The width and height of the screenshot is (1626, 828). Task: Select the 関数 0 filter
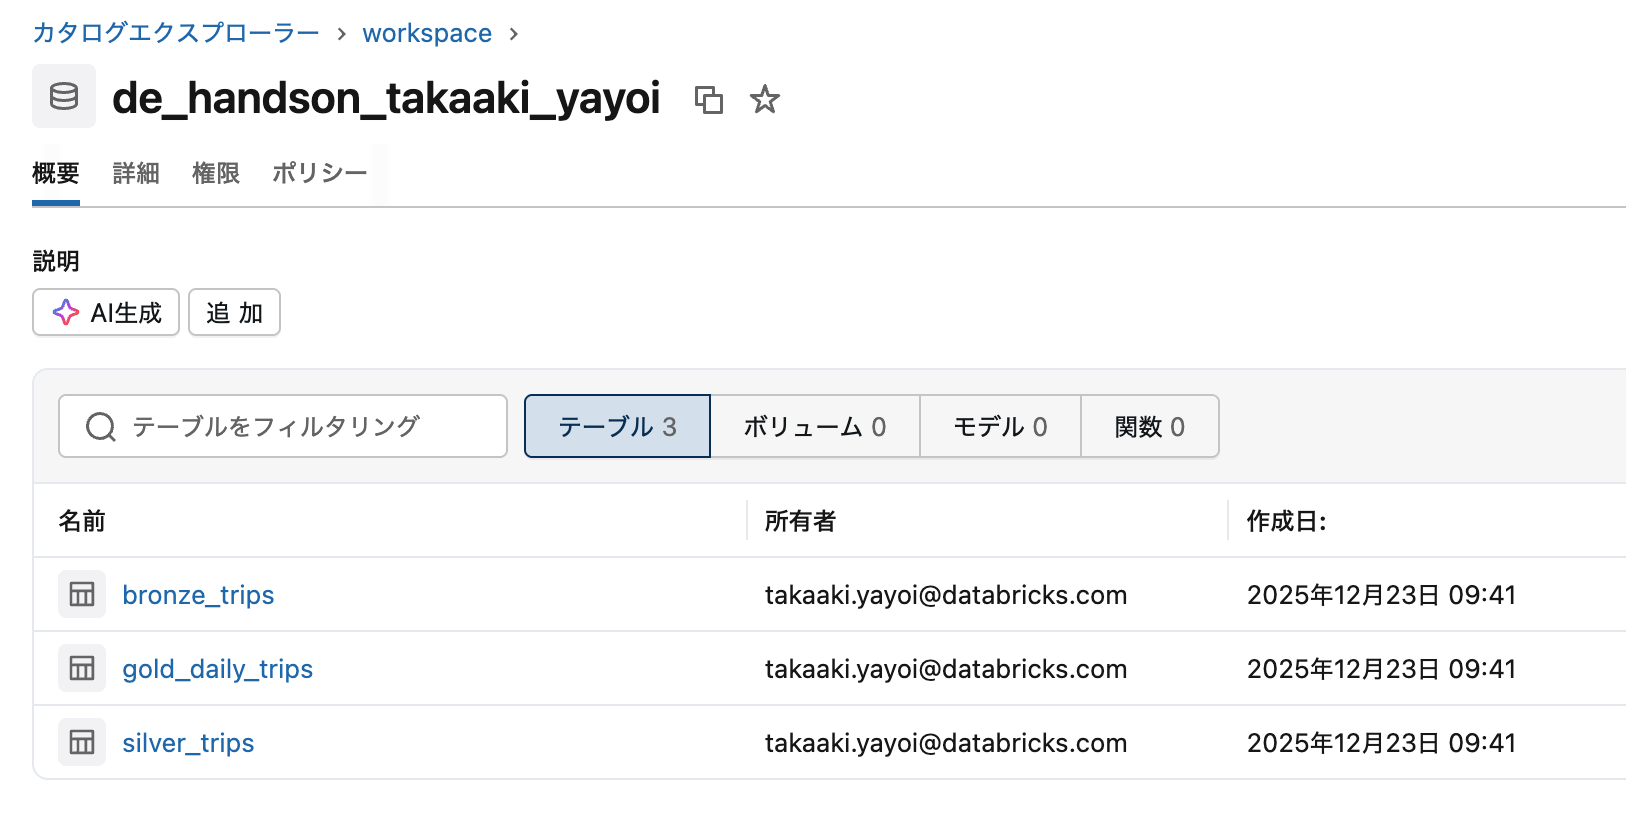1149,426
